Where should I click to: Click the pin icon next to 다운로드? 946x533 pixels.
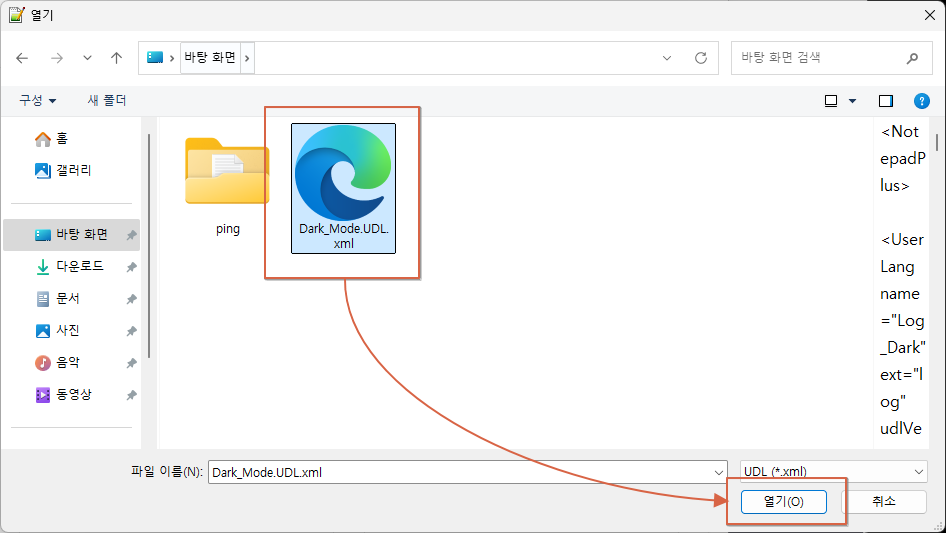(131, 267)
